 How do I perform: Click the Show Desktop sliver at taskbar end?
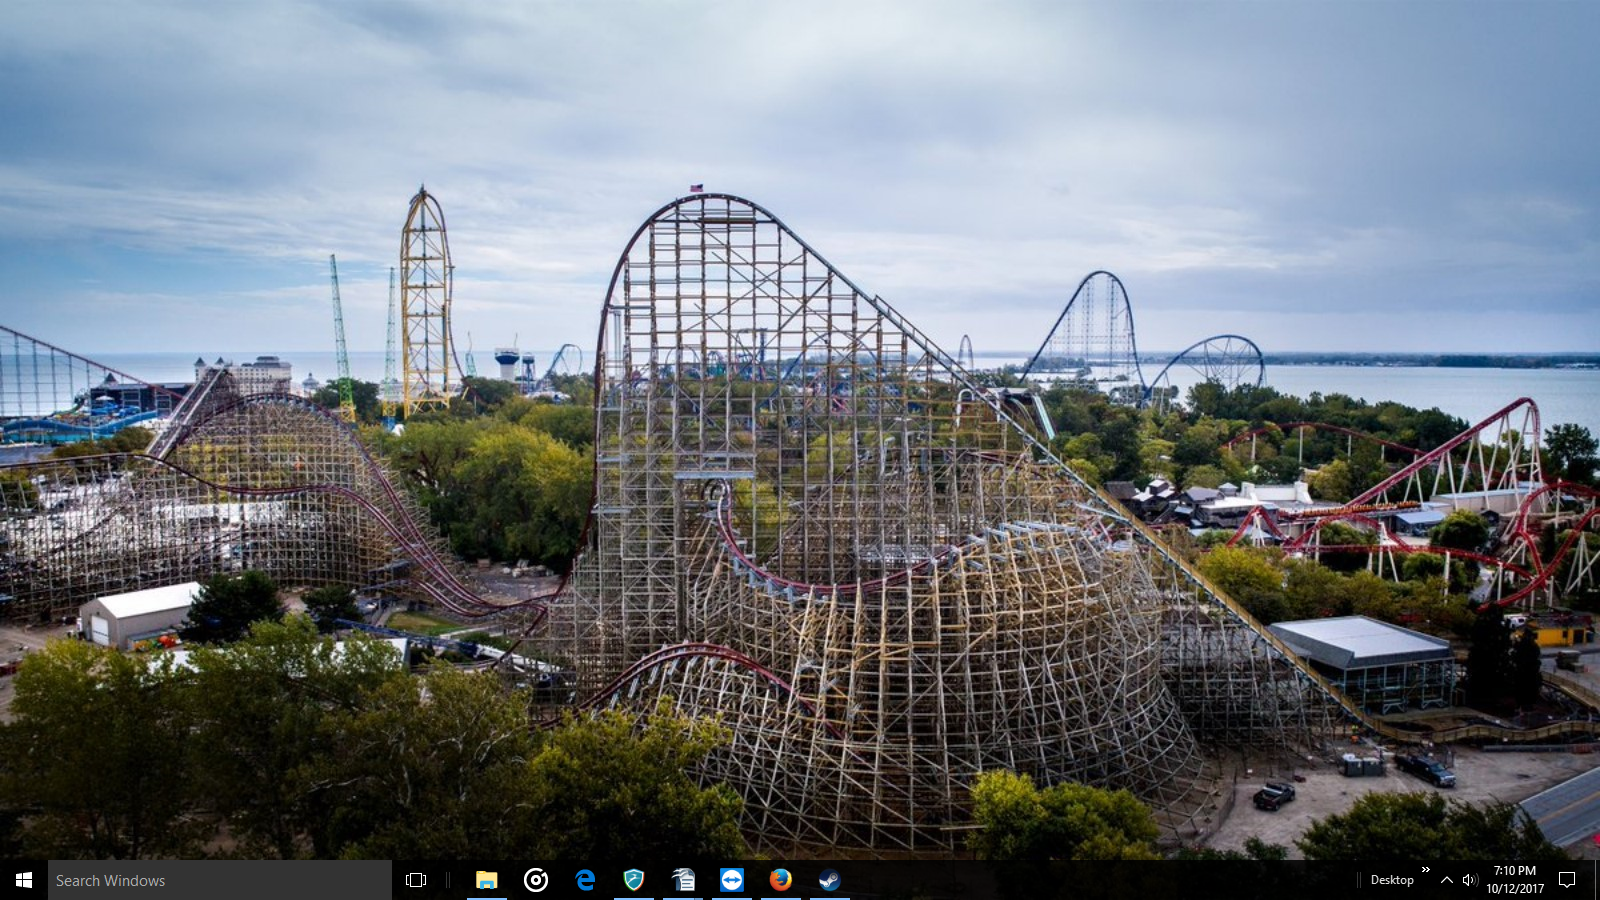point(1597,880)
